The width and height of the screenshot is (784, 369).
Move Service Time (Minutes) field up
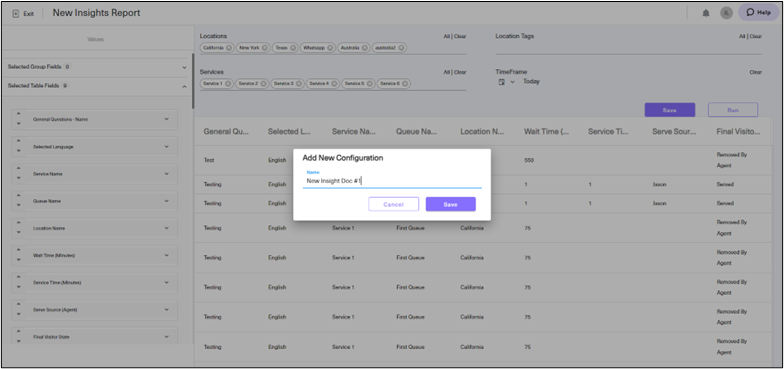point(19,278)
